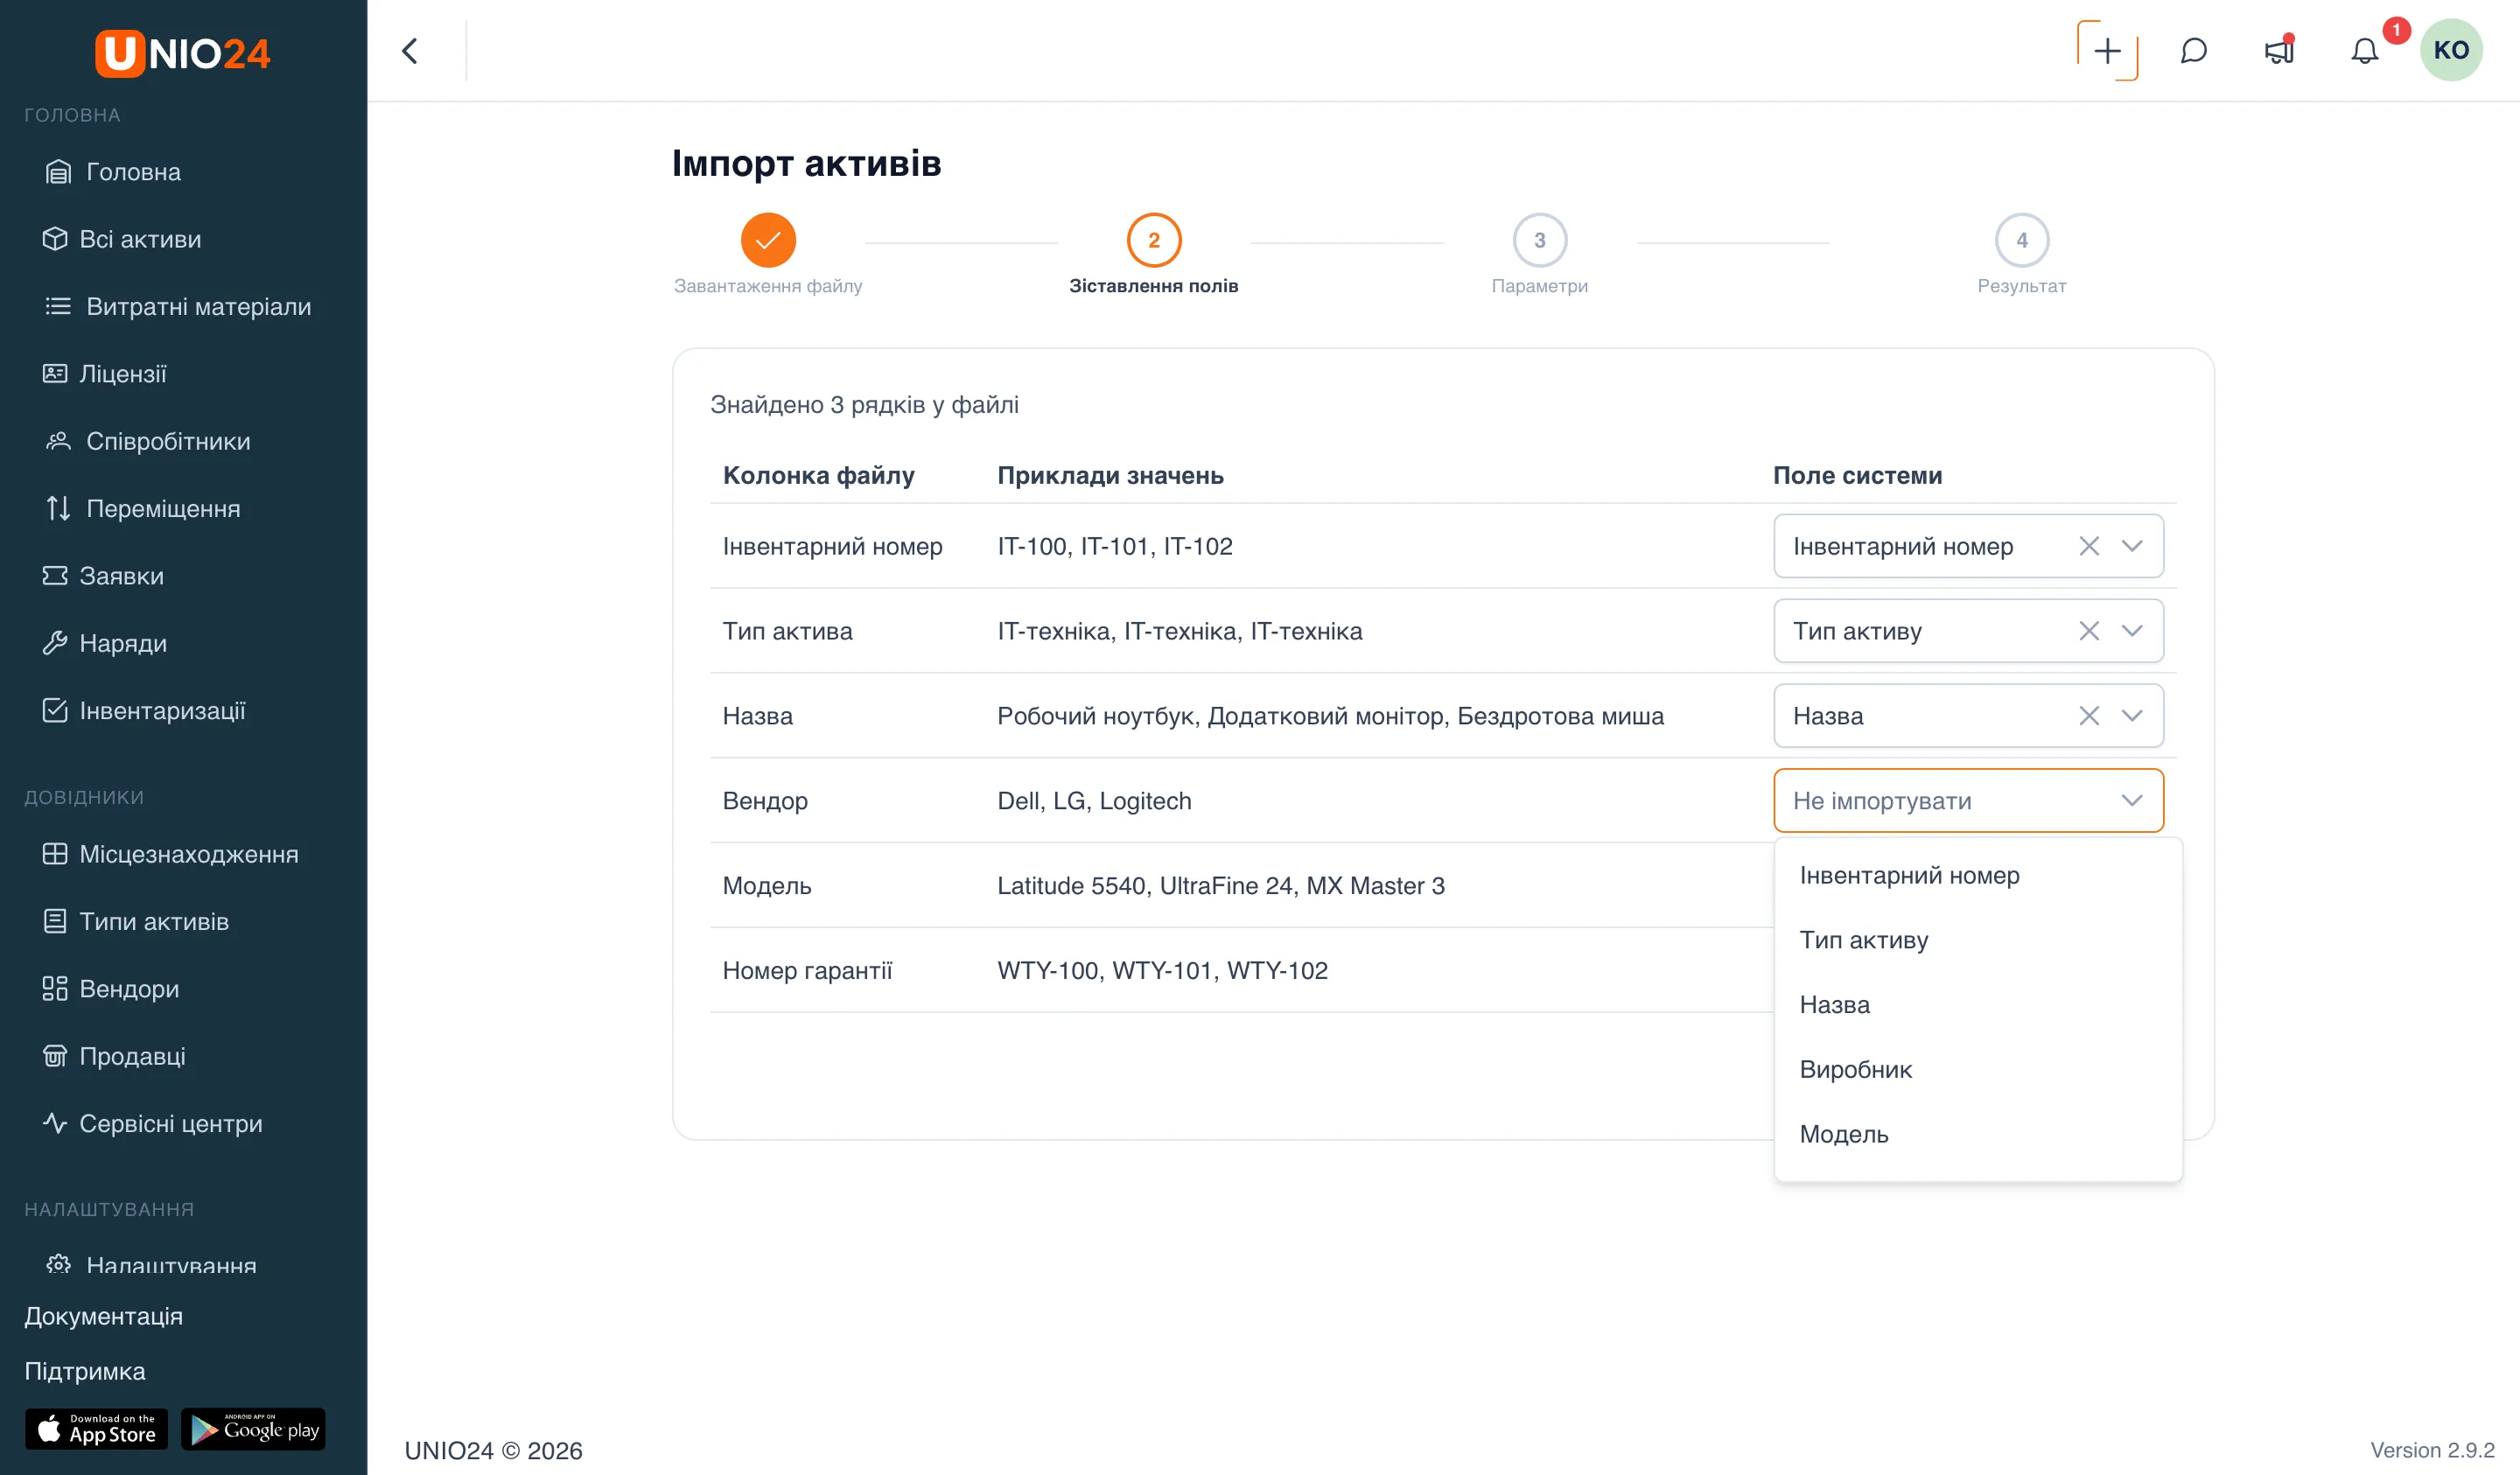
Task: Click the plus add-new icon
Action: [2107, 51]
